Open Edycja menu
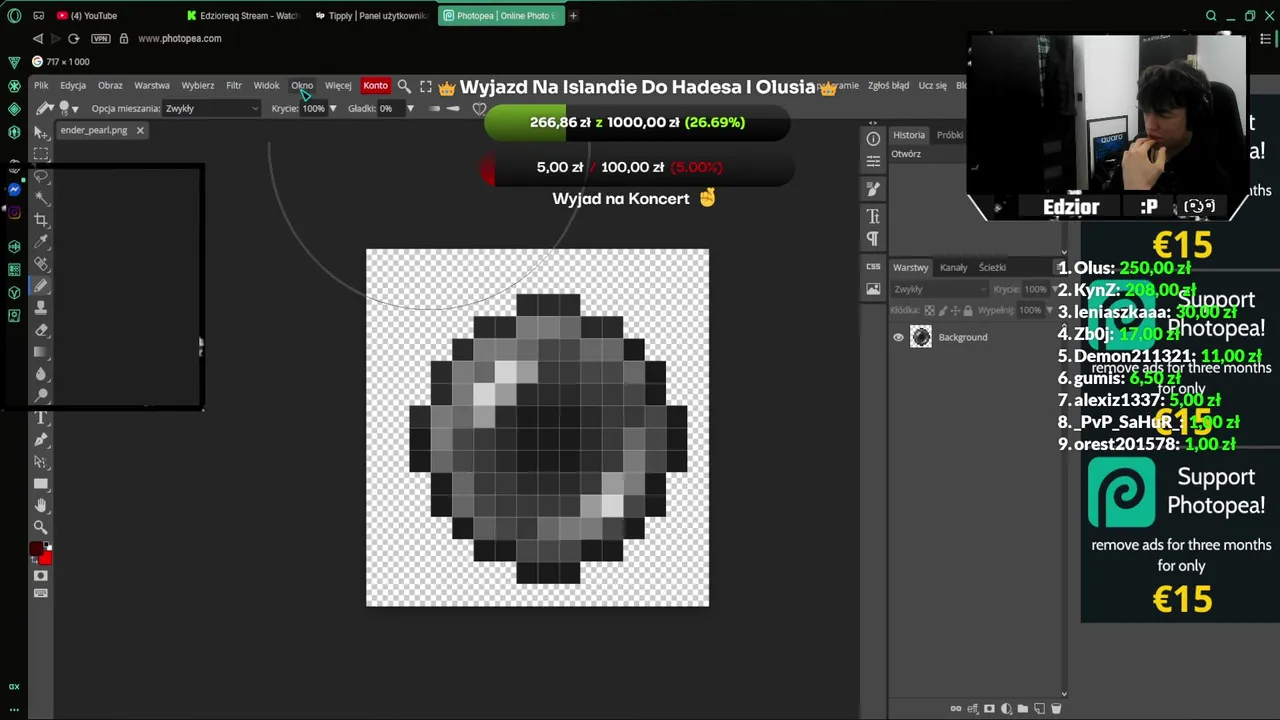1280x720 pixels. click(73, 86)
